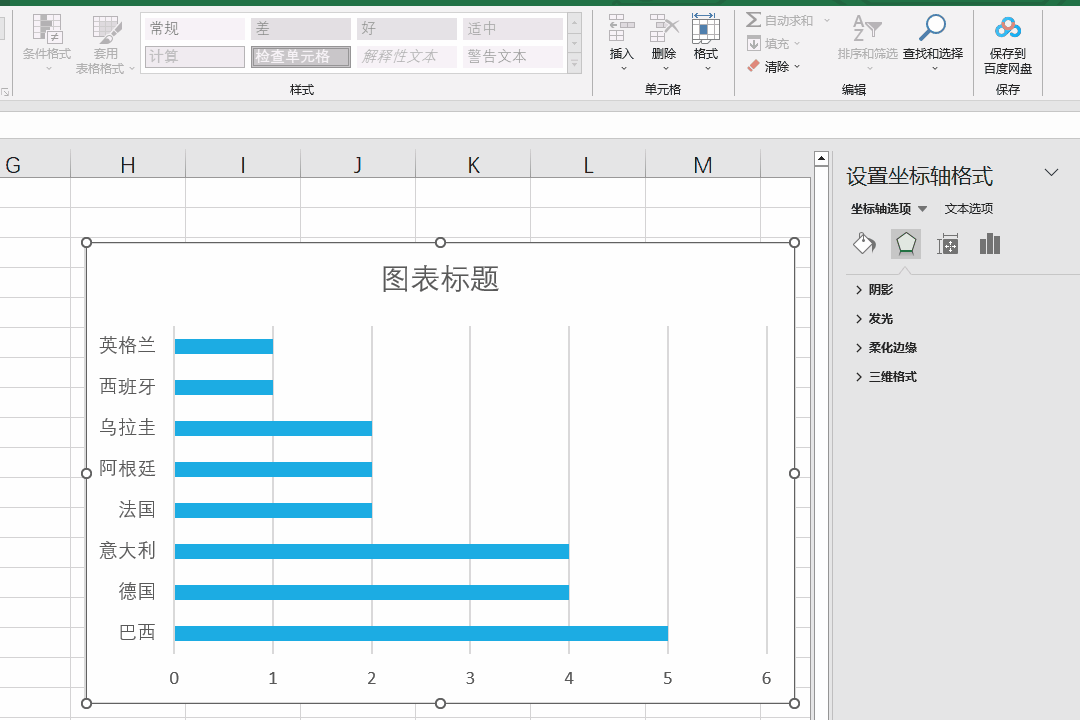Apply the 好 (Good) cell style

pos(407,28)
